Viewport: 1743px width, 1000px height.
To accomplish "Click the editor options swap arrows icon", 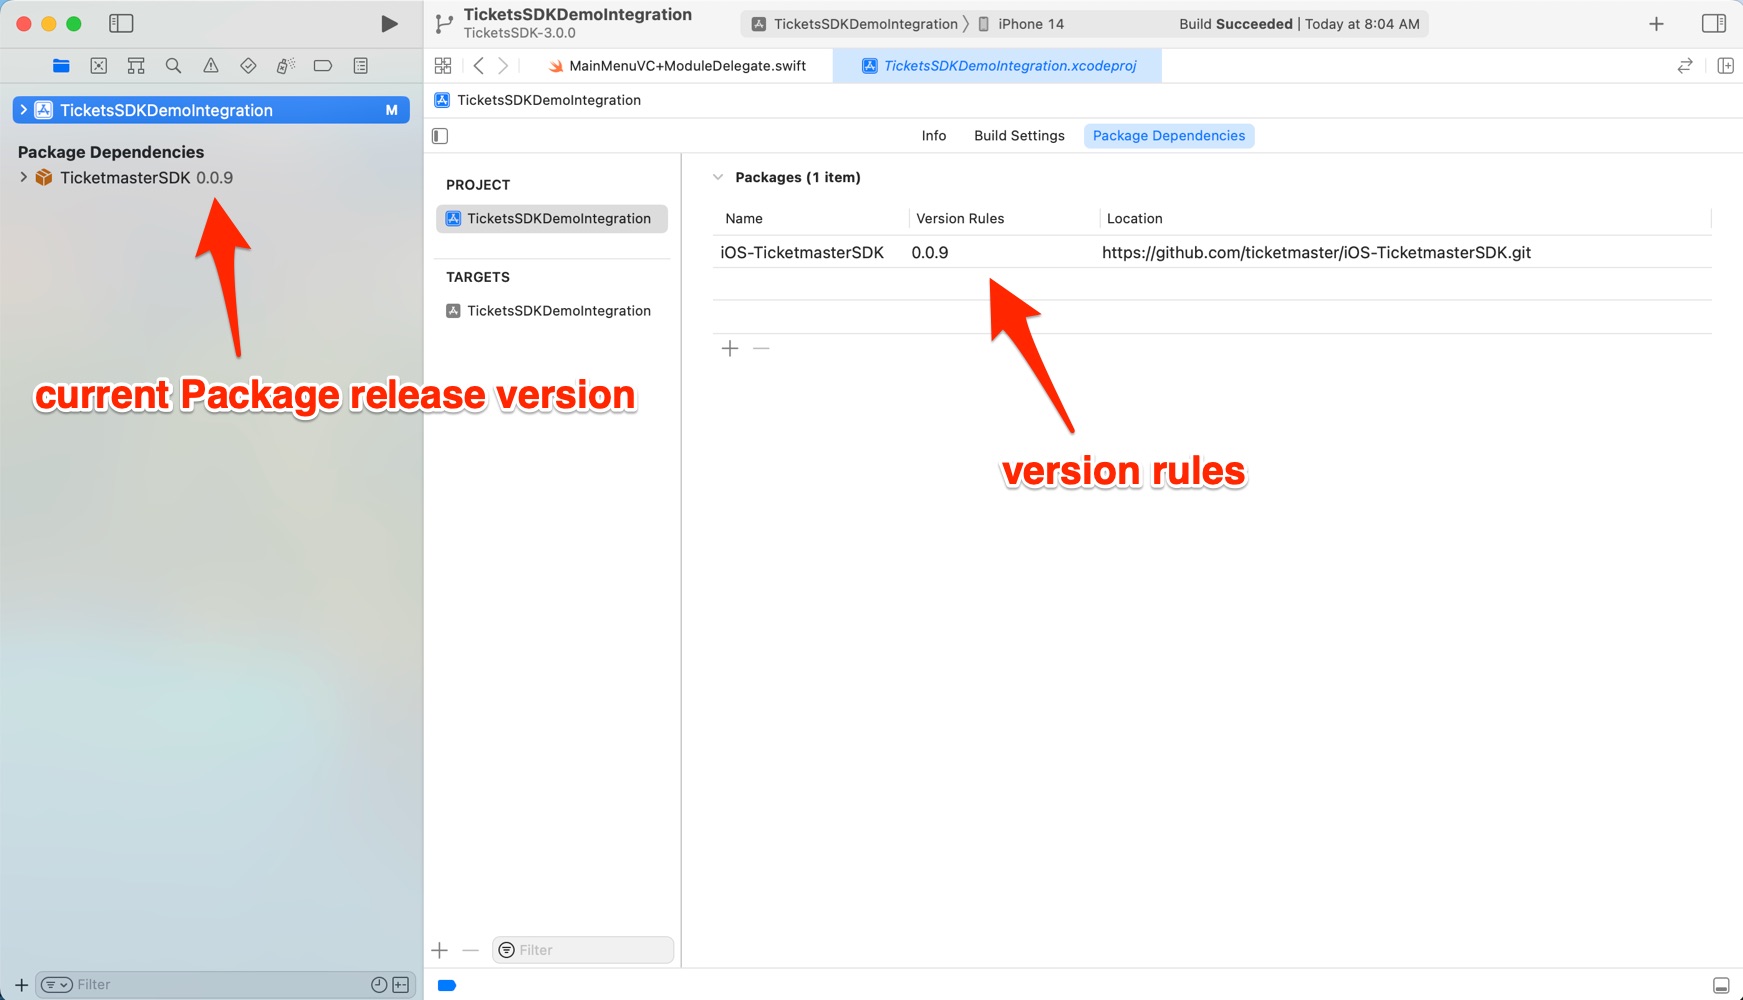I will (1685, 66).
